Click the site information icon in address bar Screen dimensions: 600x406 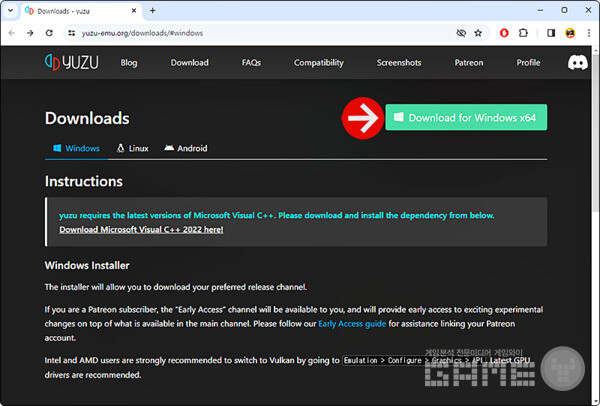[x=72, y=33]
